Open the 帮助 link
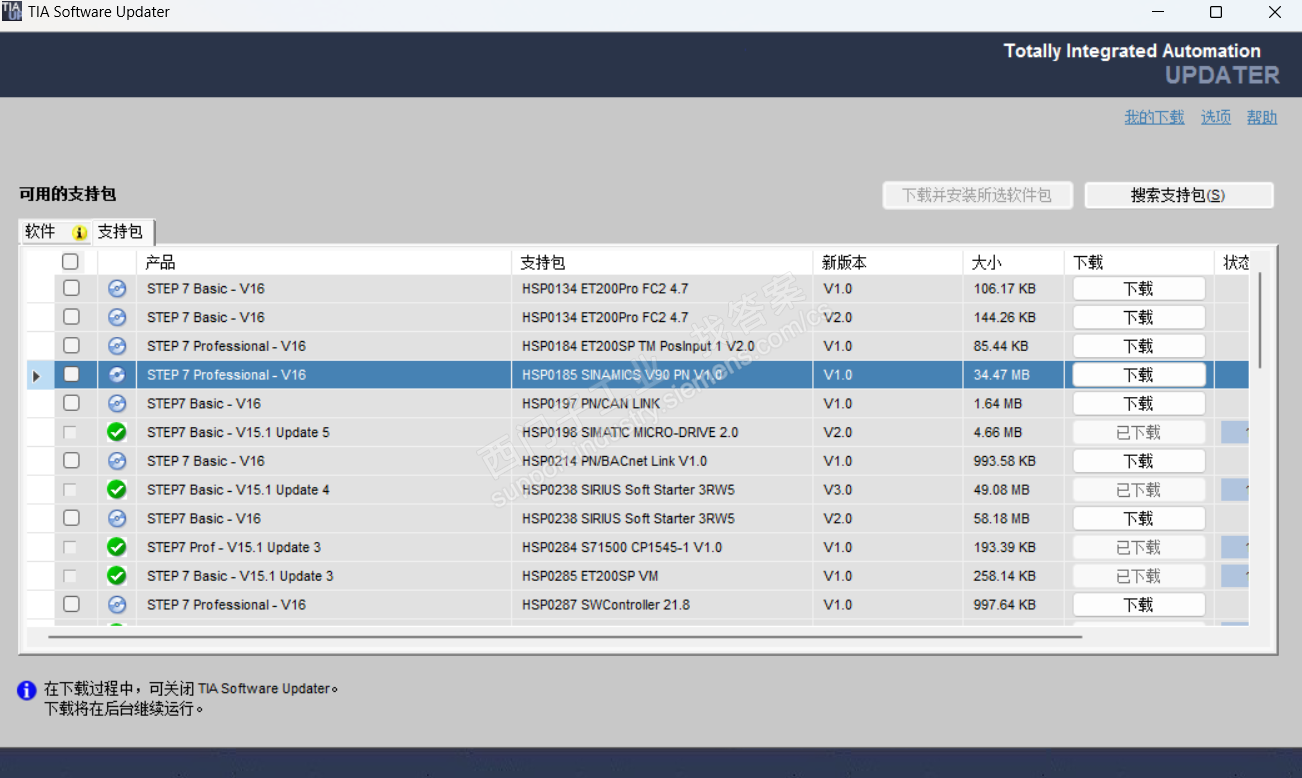Viewport: 1302px width, 778px height. (x=1262, y=117)
